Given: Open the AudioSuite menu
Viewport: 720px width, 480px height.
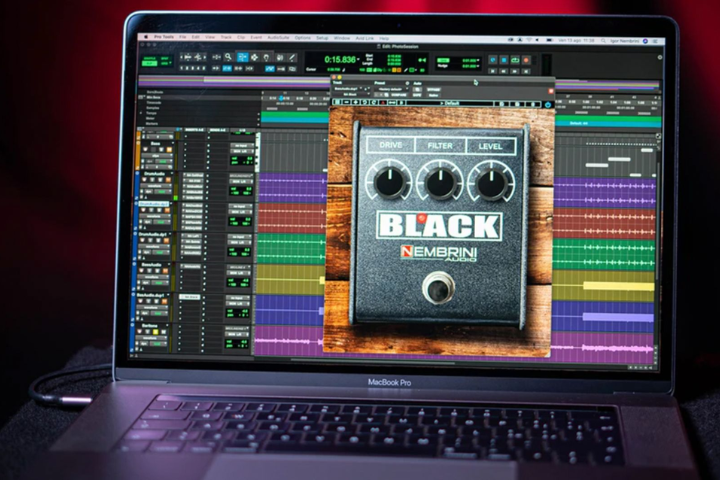Looking at the screenshot, I should [278, 38].
